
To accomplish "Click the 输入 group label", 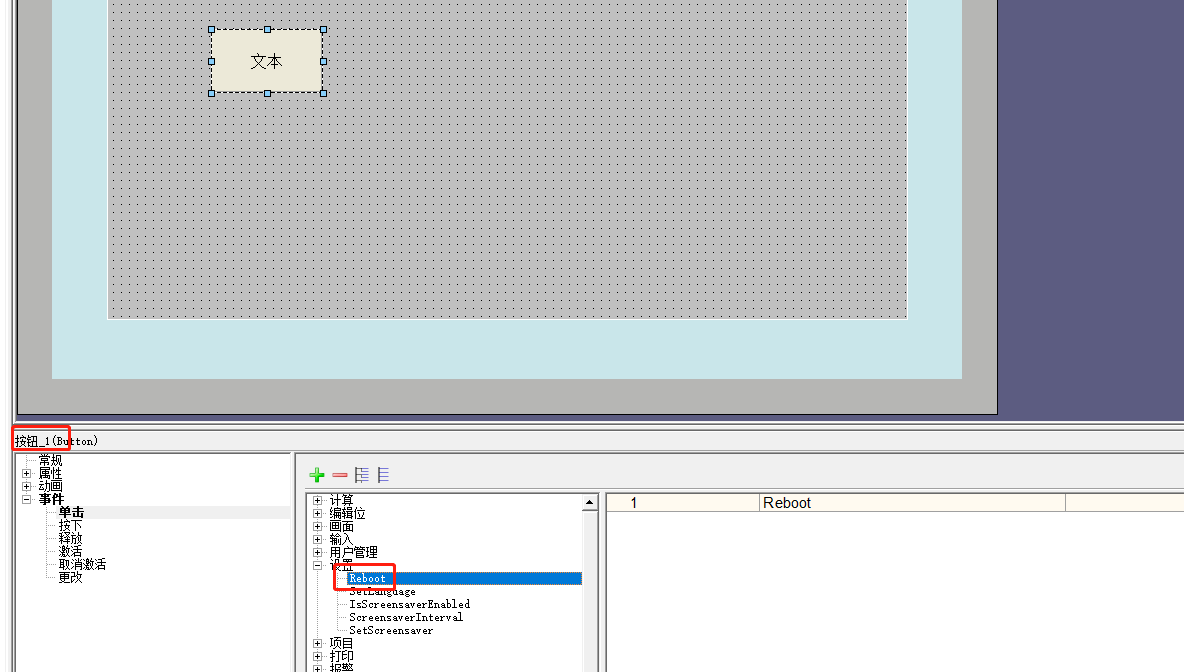I will 341,539.
